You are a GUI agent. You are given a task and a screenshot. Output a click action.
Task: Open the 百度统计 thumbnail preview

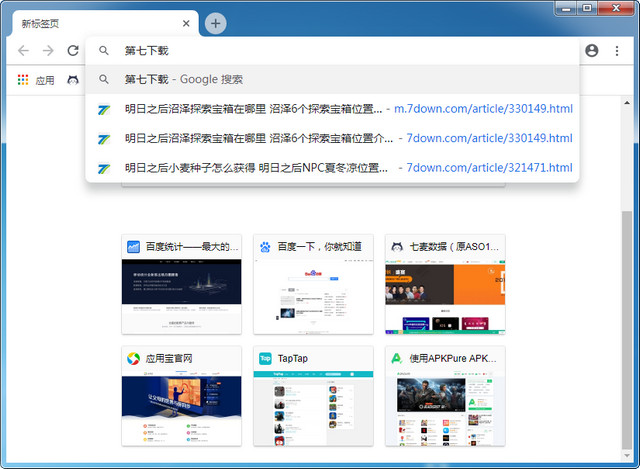coord(182,296)
